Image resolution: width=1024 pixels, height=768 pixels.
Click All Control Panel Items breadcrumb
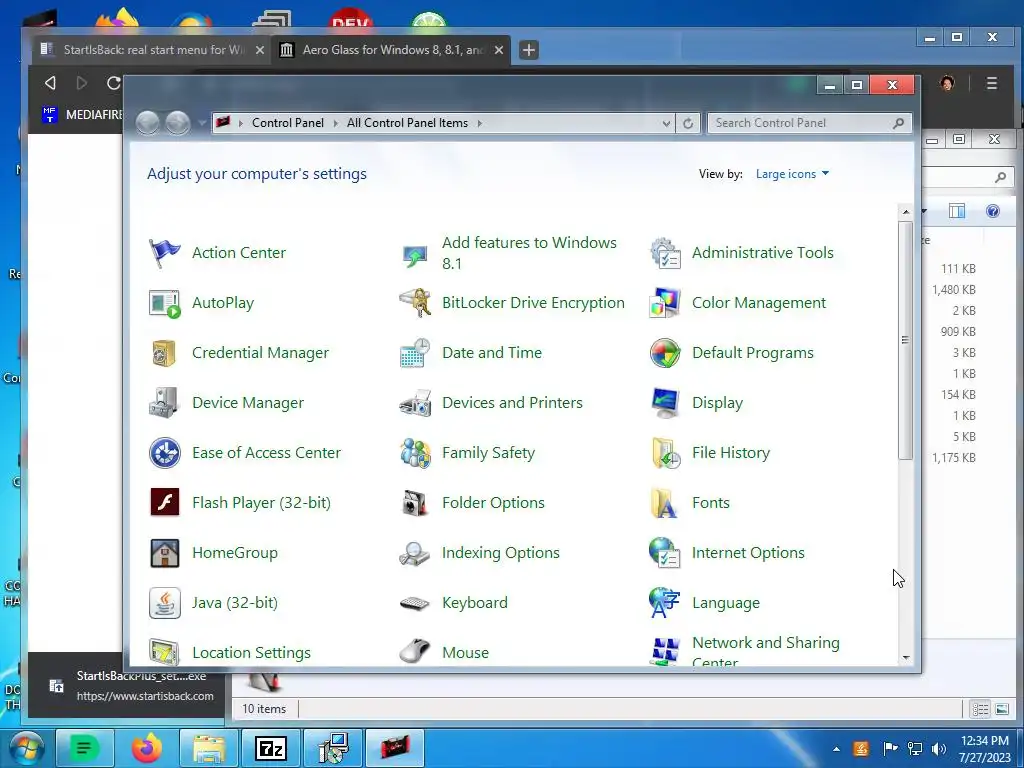coord(408,123)
